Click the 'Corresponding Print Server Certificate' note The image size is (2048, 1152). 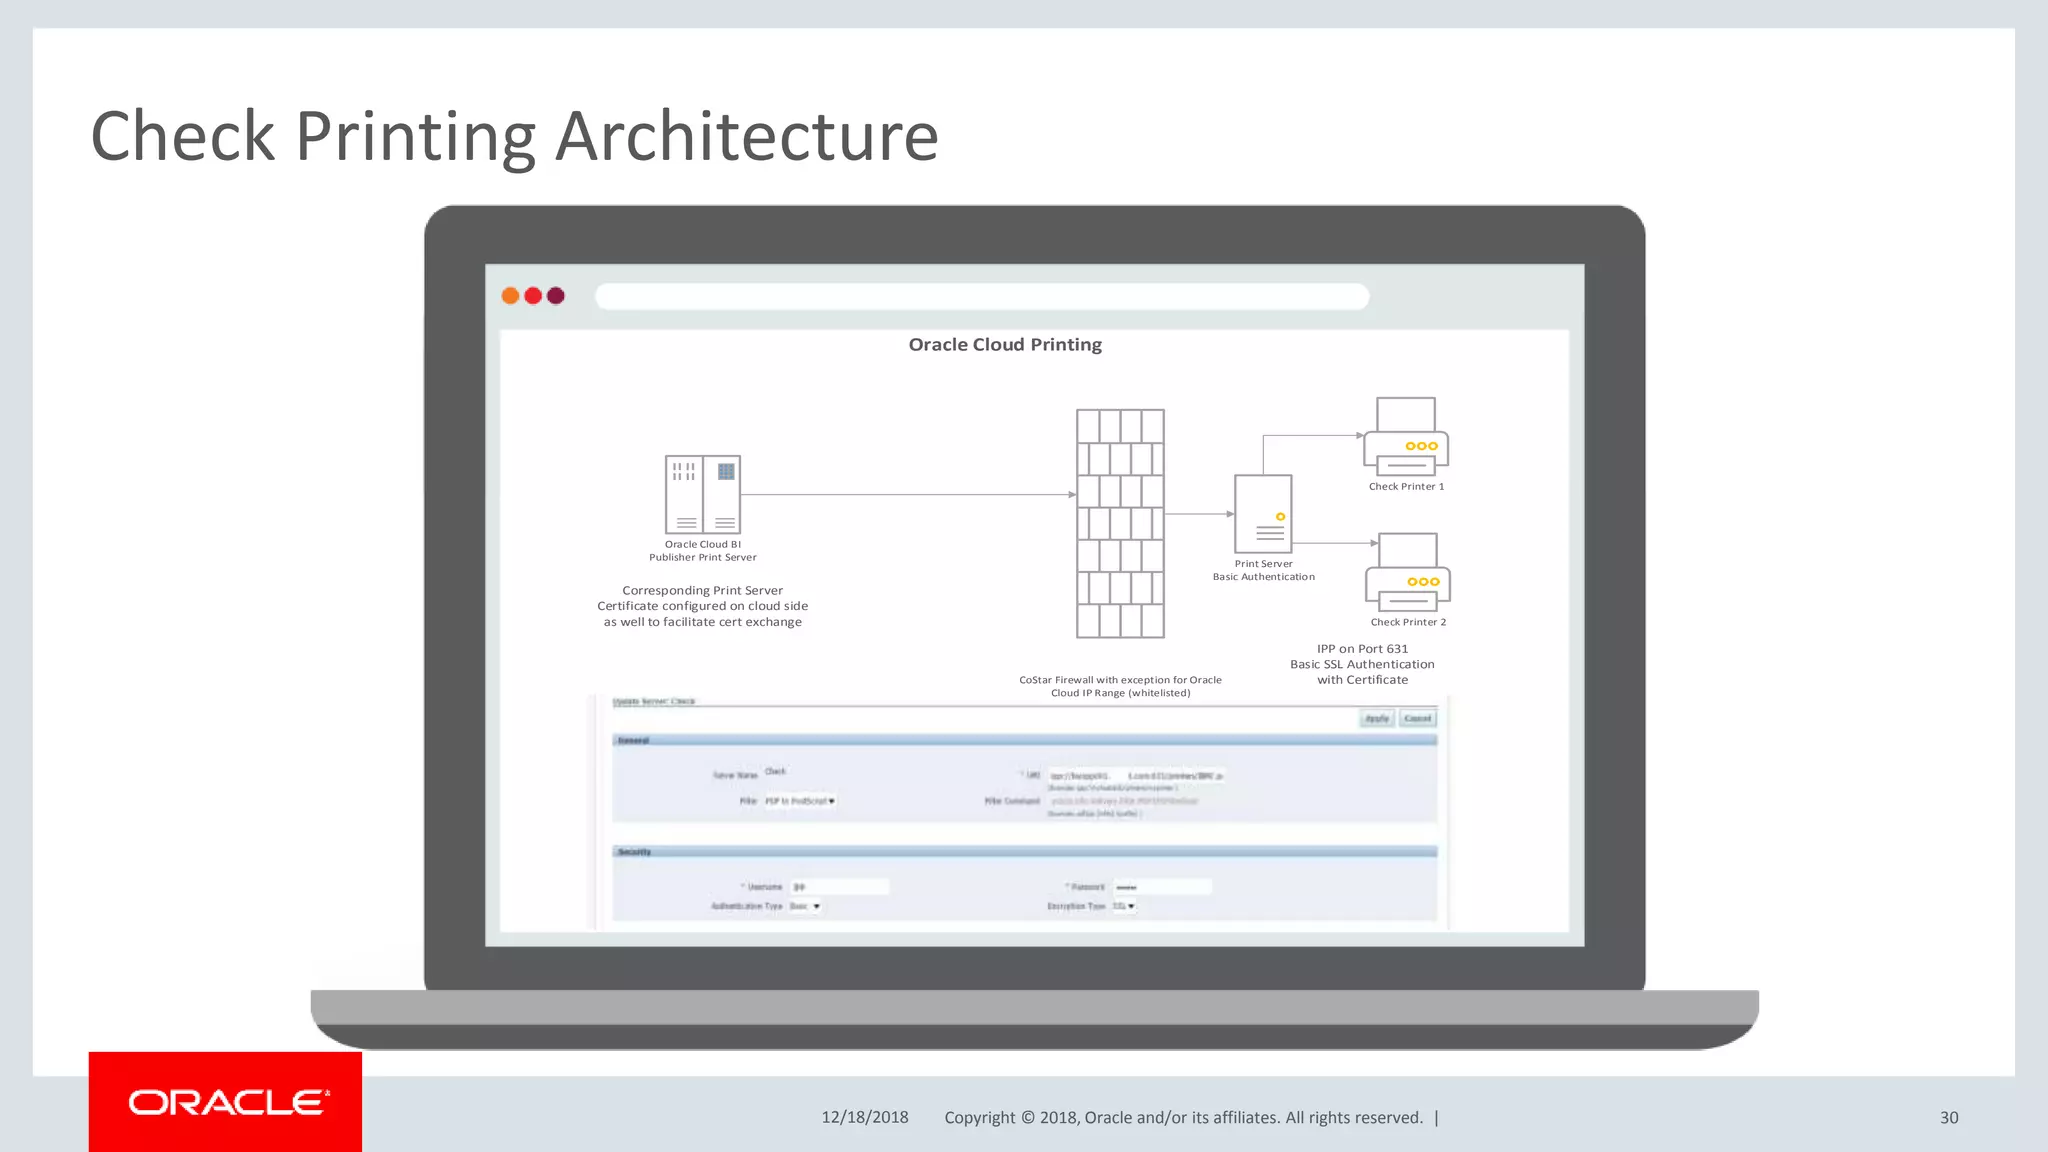(703, 606)
